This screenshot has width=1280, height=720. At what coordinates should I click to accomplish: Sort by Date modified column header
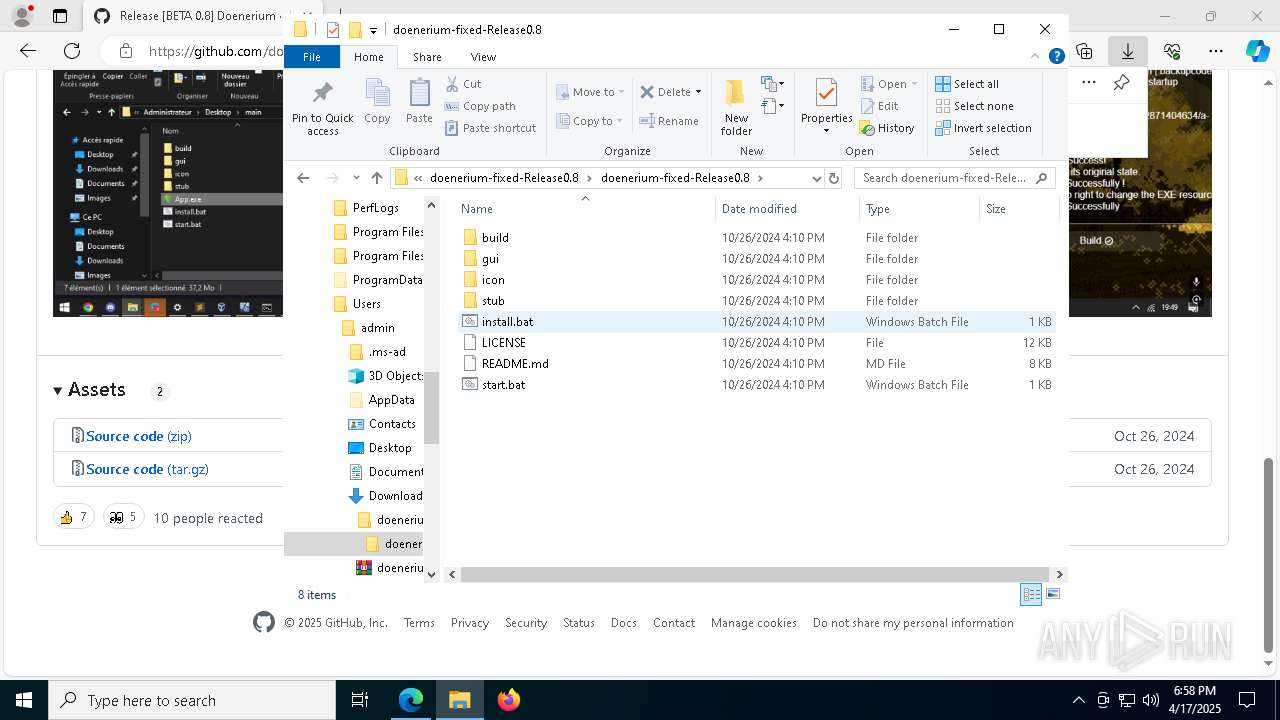tap(787, 209)
